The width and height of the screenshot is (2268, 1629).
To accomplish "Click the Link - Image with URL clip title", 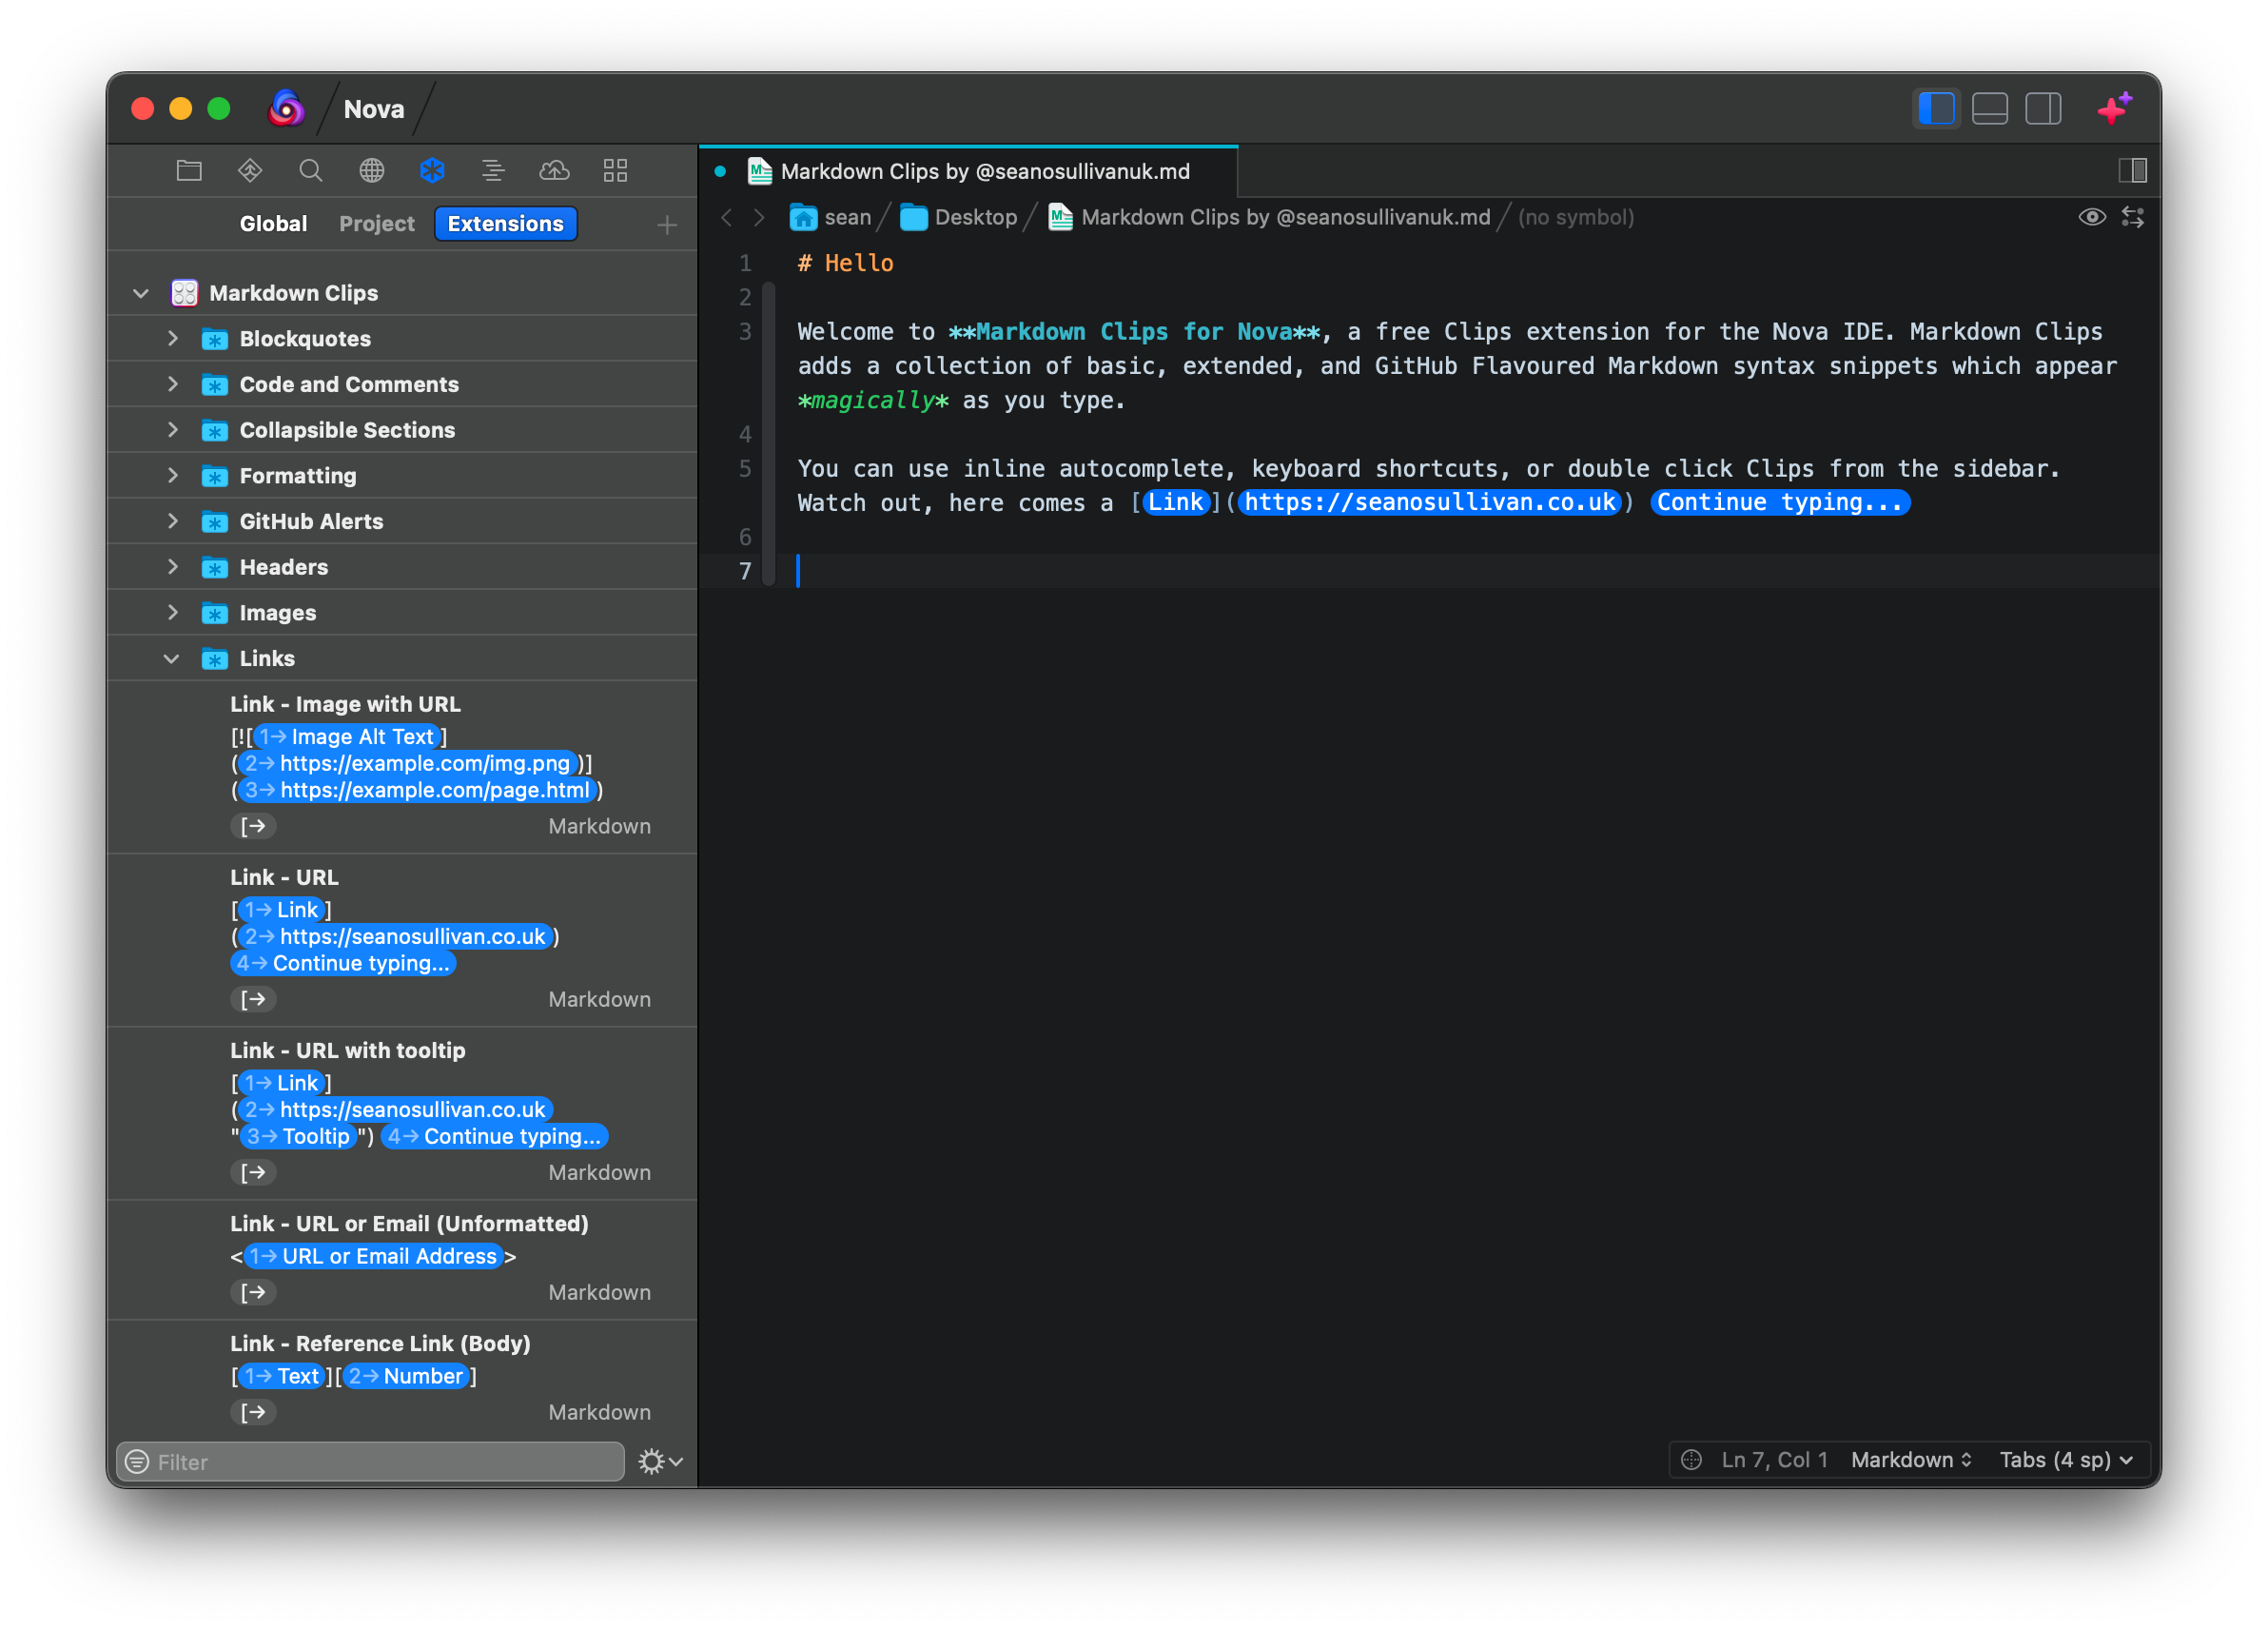I will (x=345, y=704).
